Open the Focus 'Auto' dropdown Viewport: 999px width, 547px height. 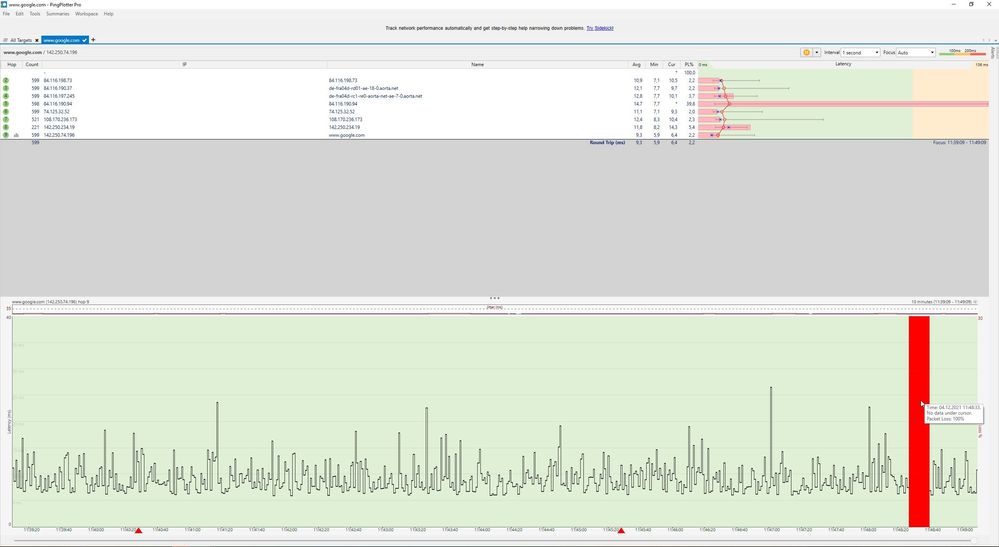tap(916, 52)
